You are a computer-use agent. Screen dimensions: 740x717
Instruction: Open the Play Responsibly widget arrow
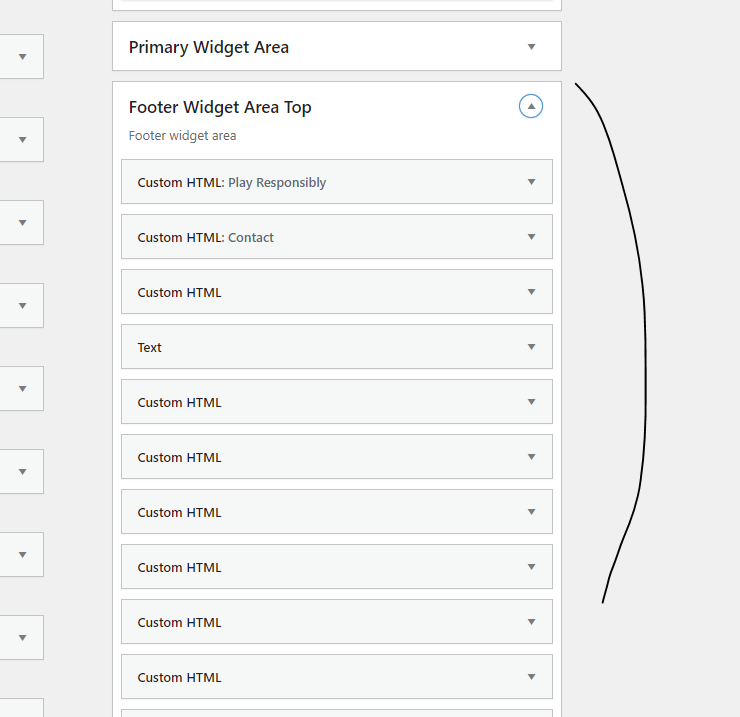(x=531, y=182)
